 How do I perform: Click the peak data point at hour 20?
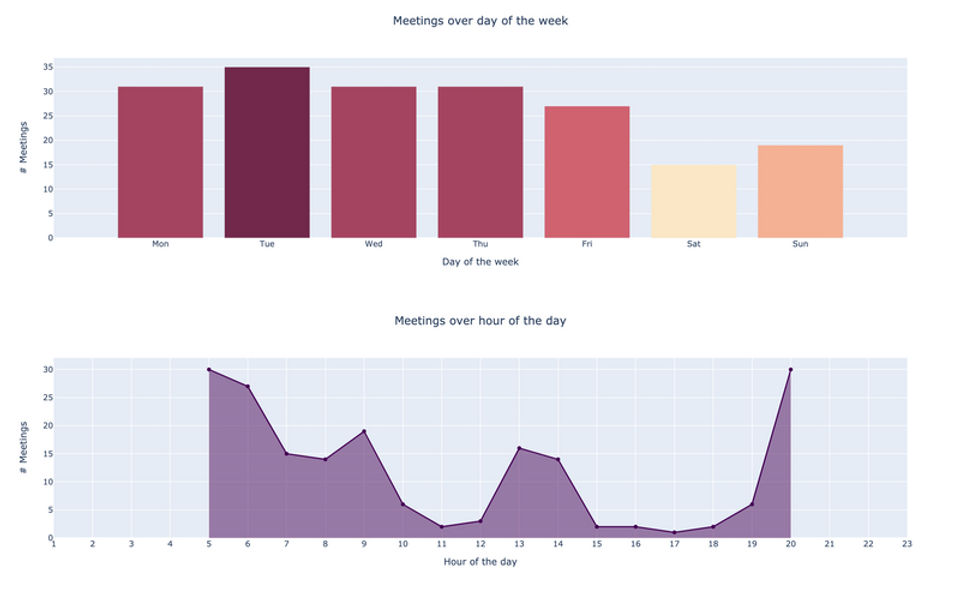pos(790,370)
